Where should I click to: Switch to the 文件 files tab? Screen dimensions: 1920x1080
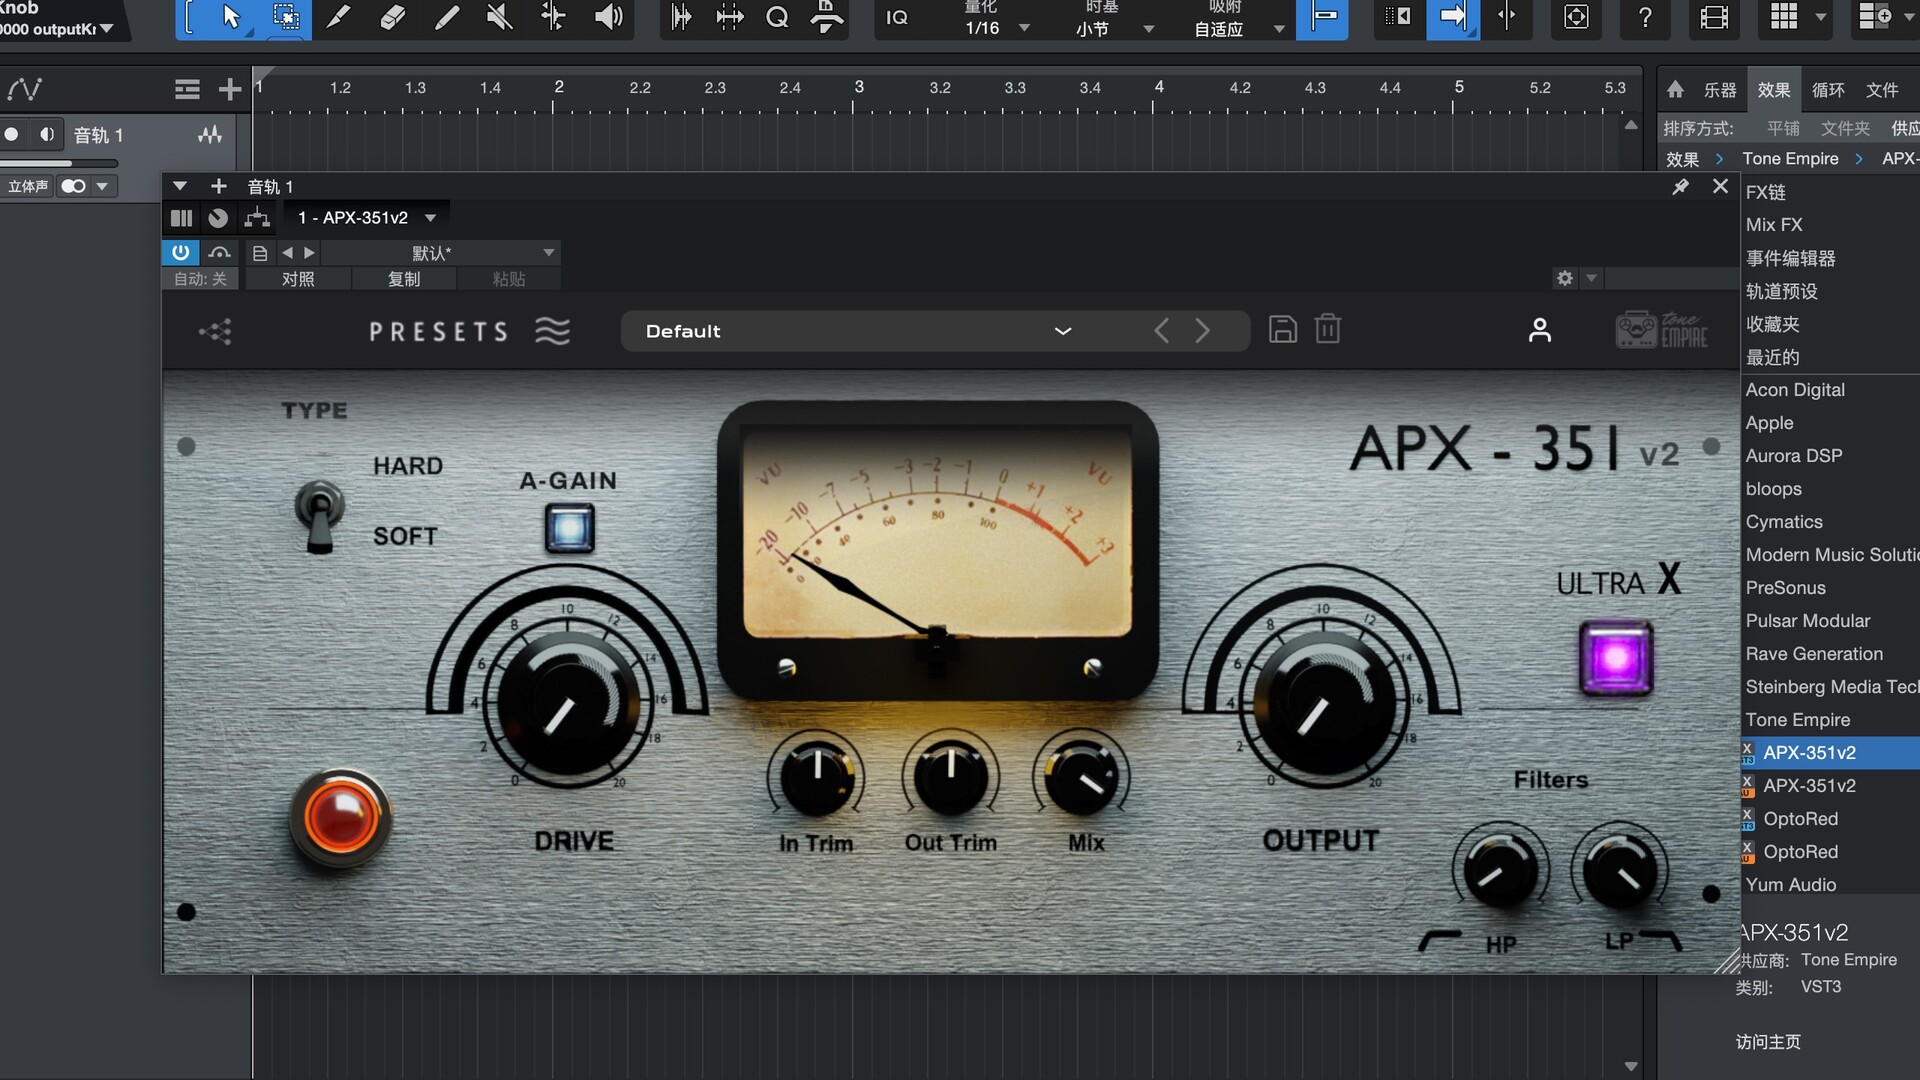[1882, 90]
